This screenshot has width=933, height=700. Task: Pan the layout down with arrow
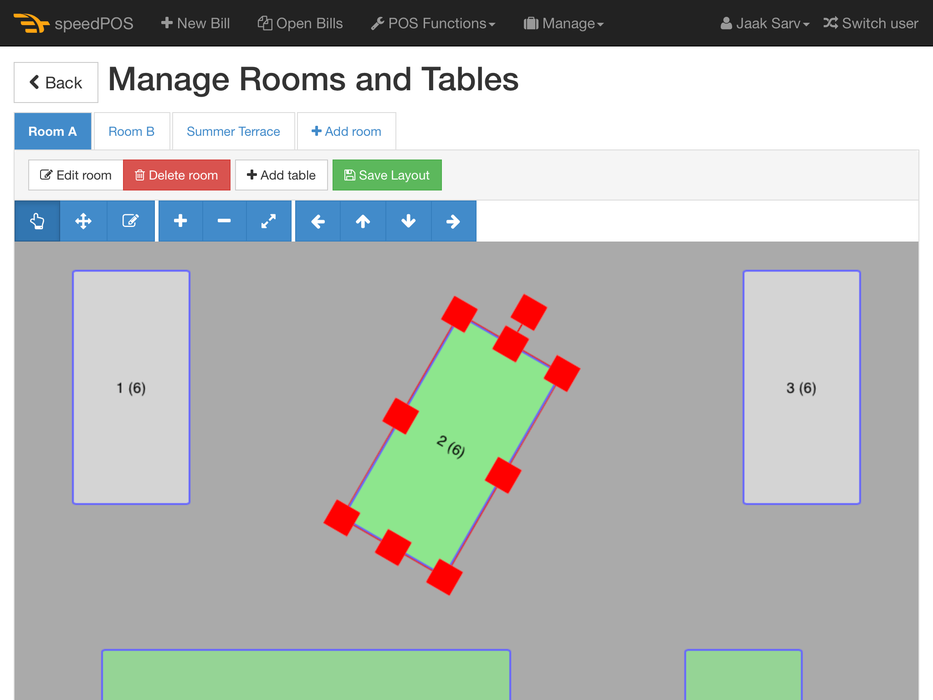coord(408,221)
